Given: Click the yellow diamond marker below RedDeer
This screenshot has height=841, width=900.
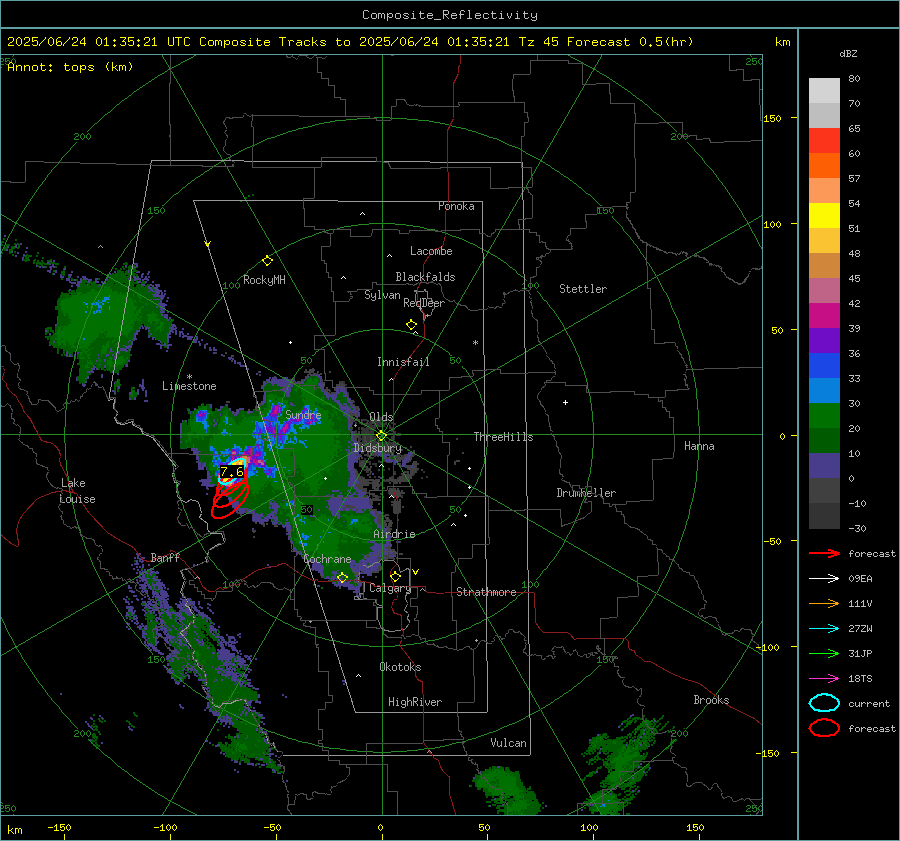Looking at the screenshot, I should [412, 325].
